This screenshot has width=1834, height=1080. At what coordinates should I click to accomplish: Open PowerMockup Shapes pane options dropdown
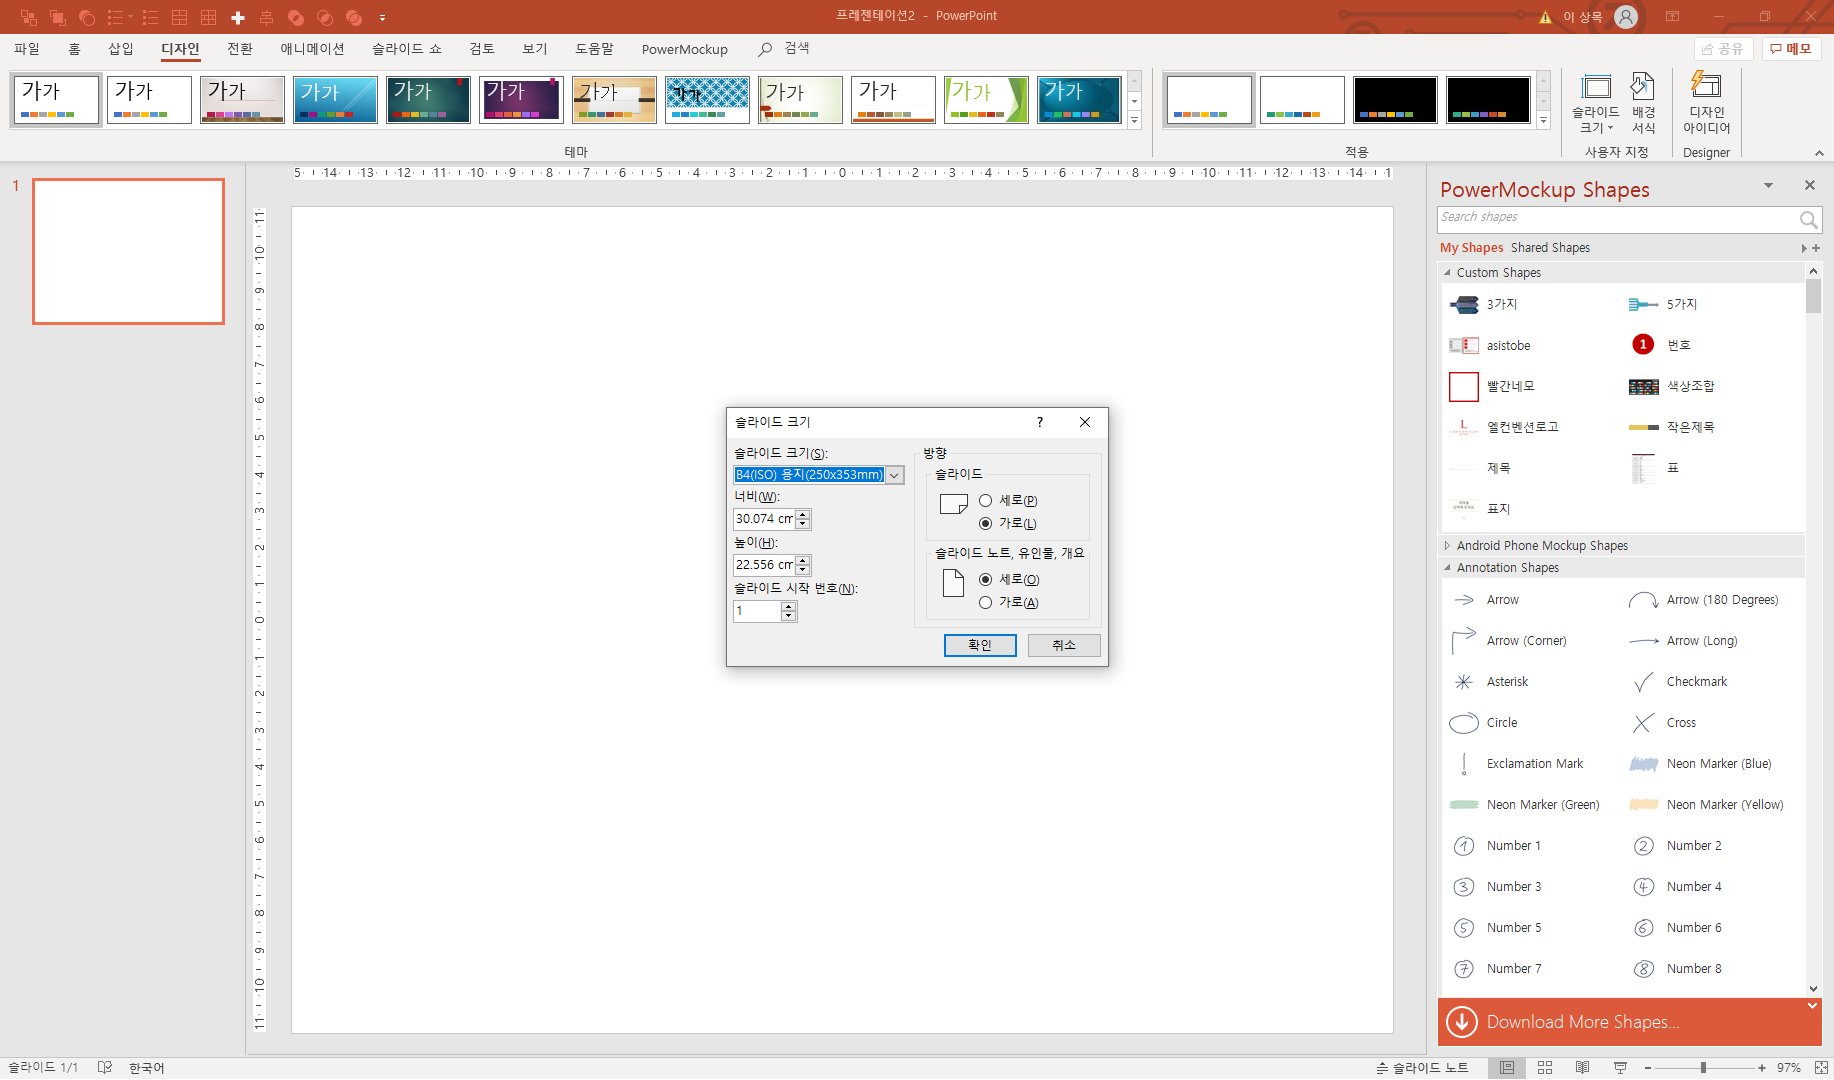(1768, 186)
